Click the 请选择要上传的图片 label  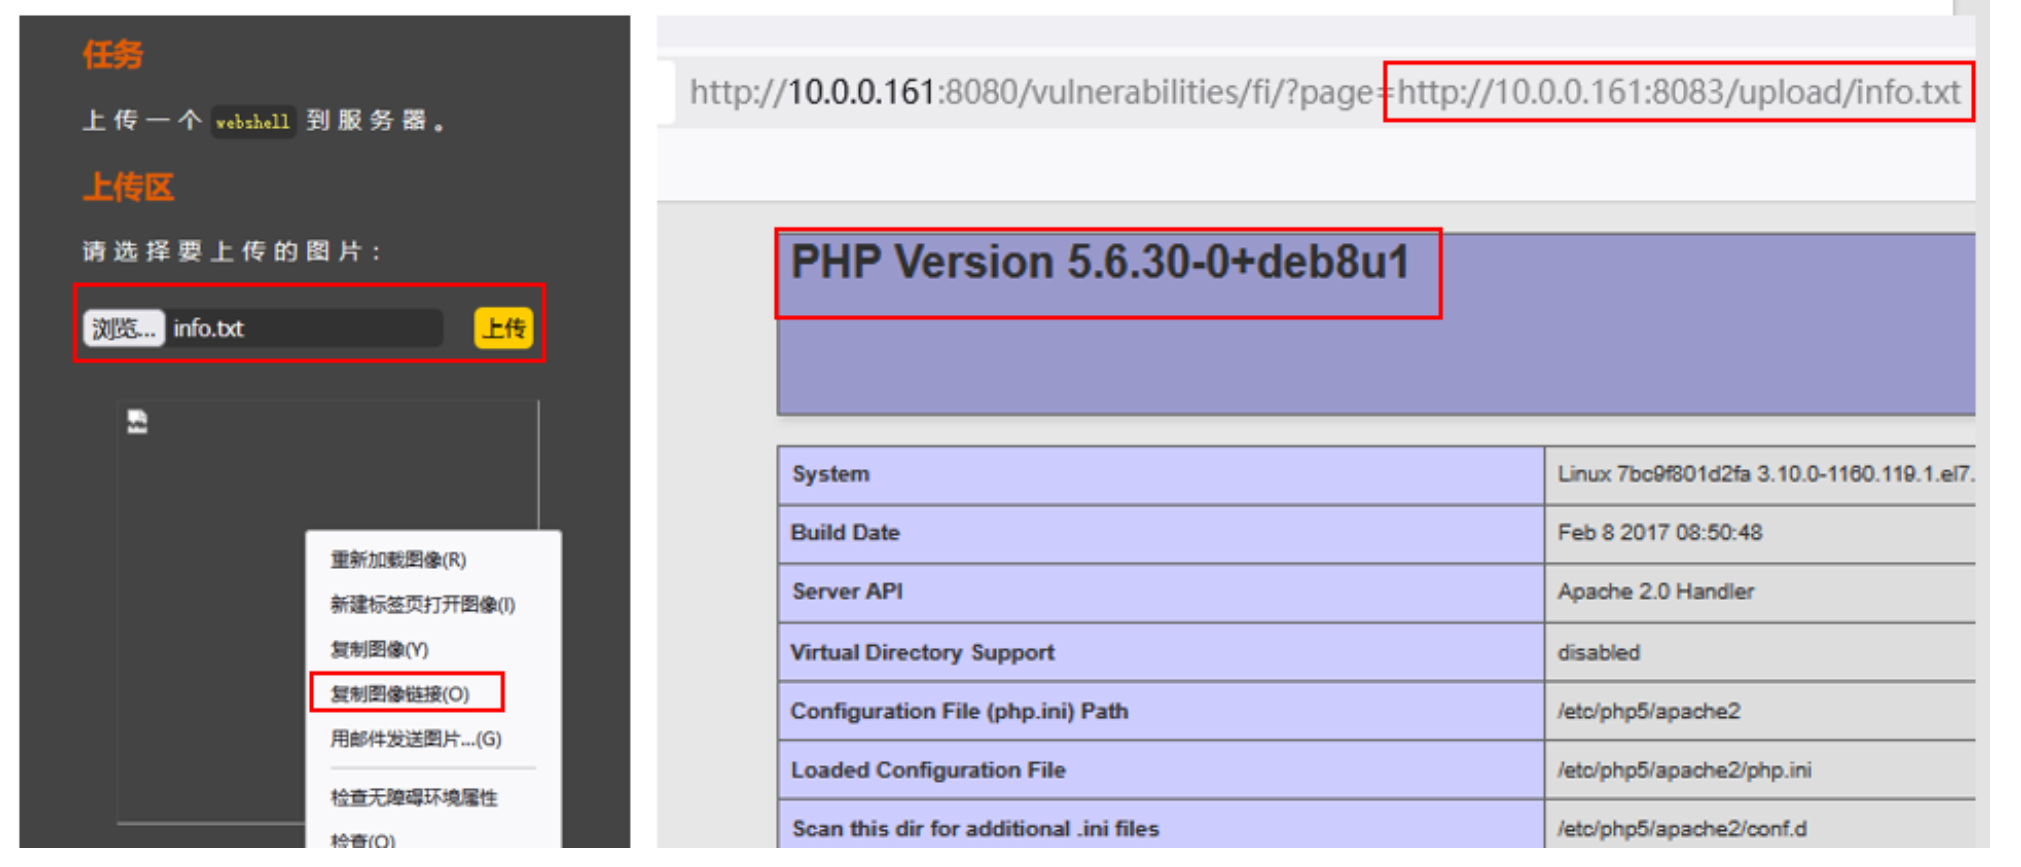coord(232,251)
